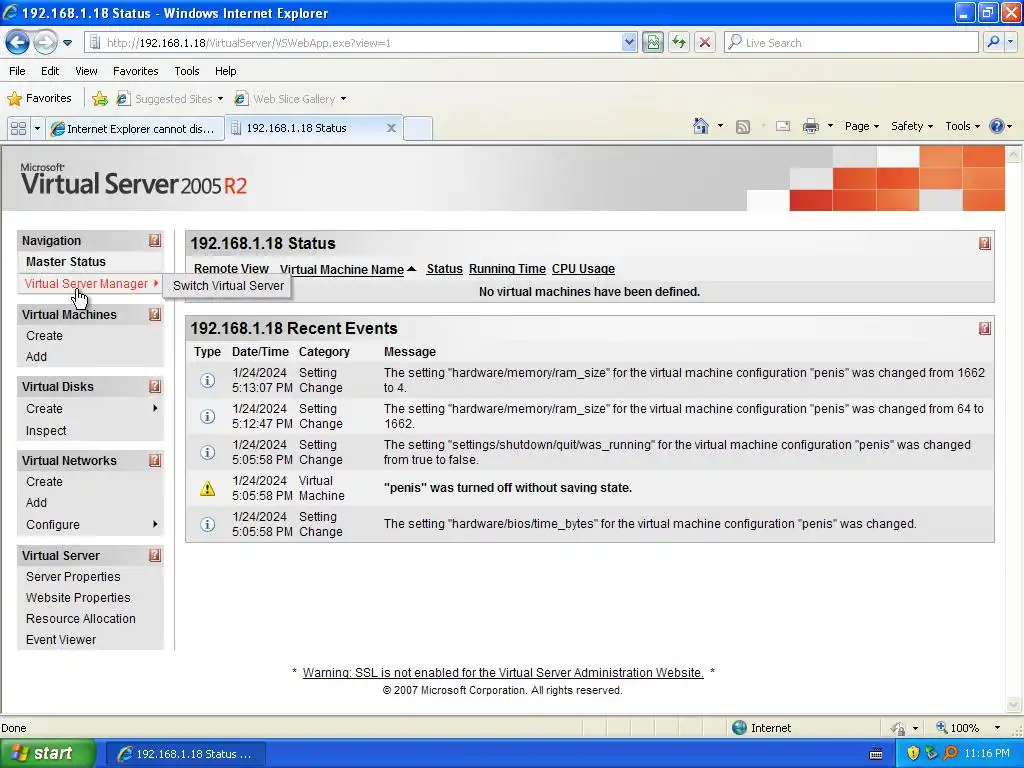Click the Live Search box

click(x=851, y=42)
